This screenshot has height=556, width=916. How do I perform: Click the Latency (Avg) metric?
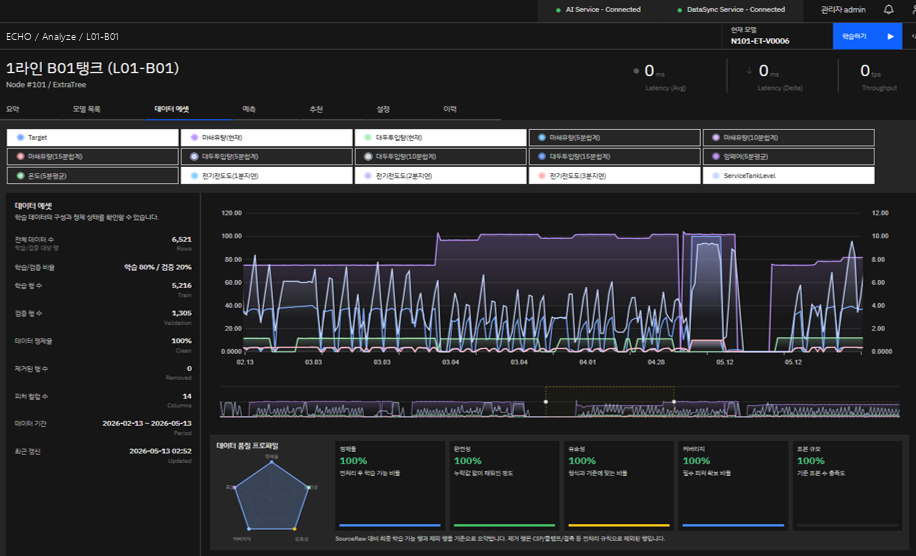pos(660,77)
